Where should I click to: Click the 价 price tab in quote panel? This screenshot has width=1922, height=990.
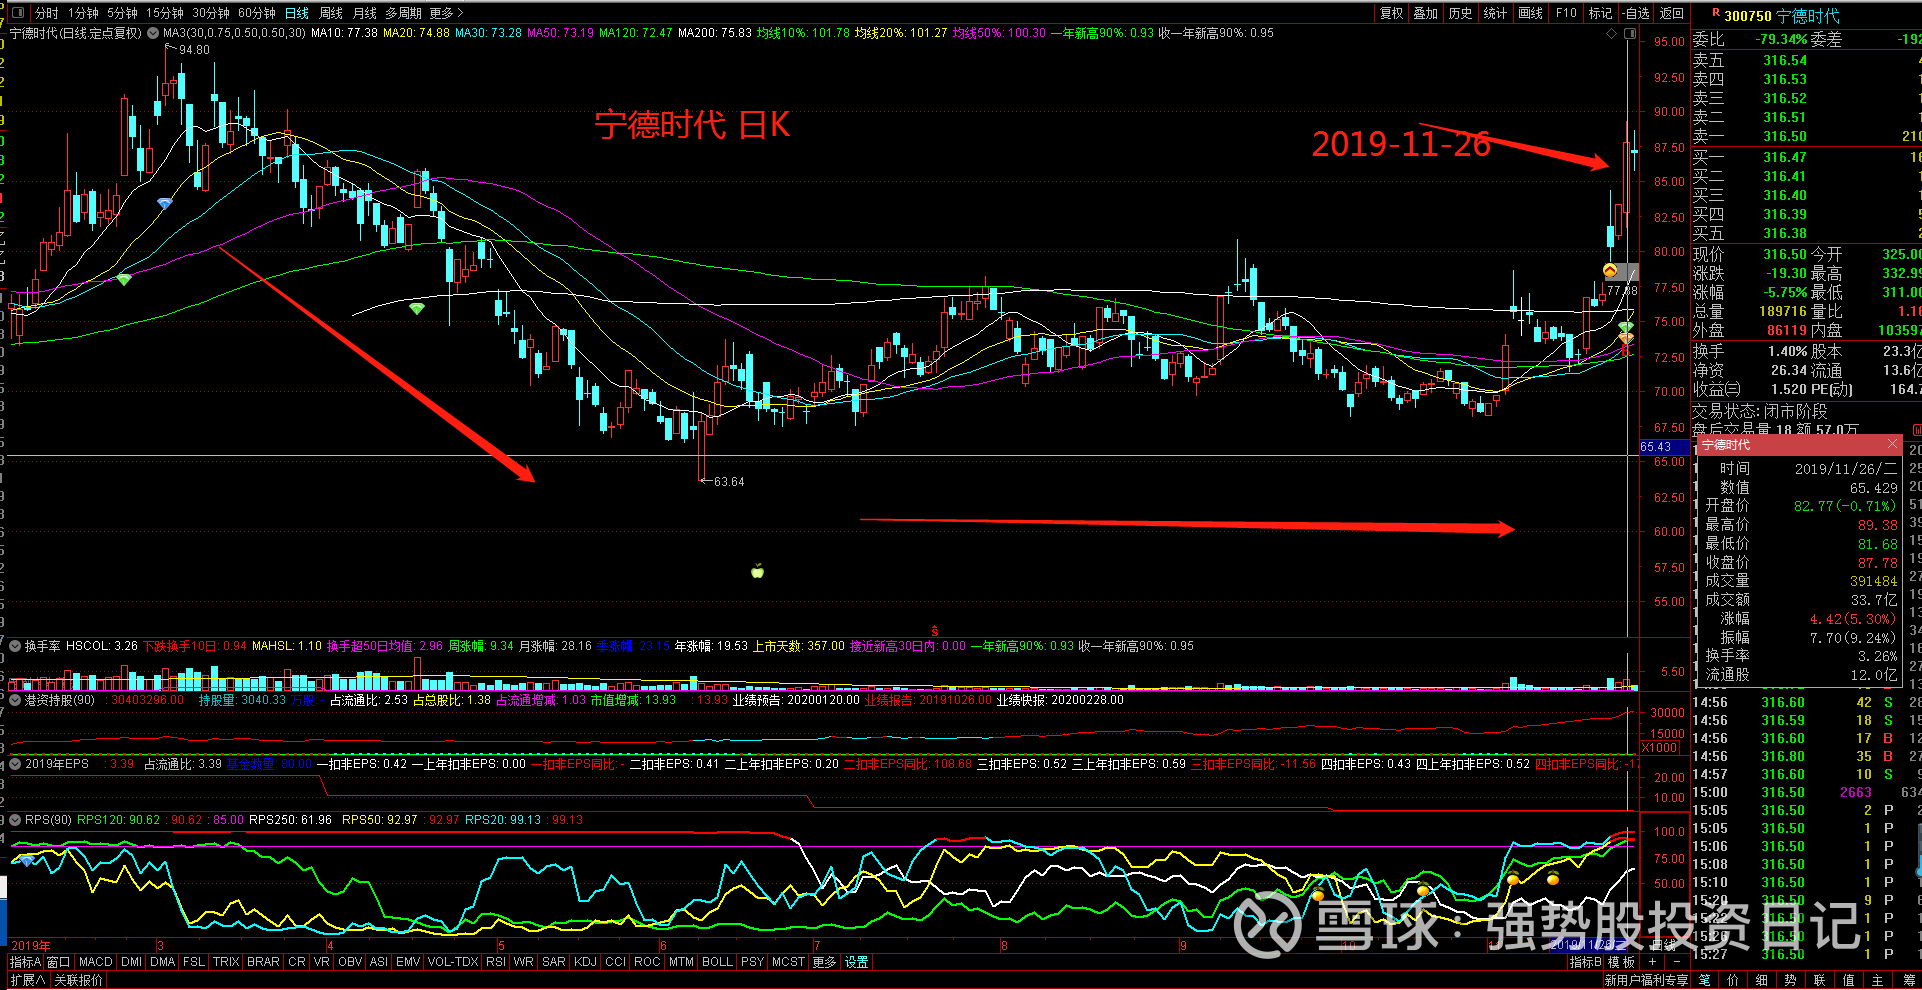(1733, 980)
